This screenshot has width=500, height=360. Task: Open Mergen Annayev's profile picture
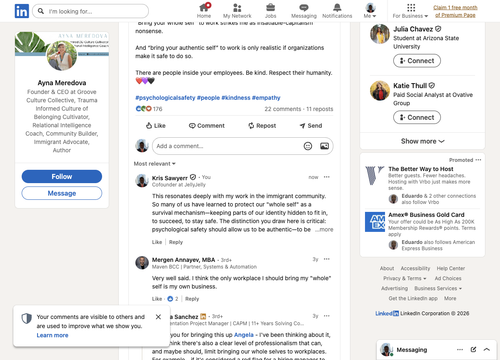click(x=142, y=263)
